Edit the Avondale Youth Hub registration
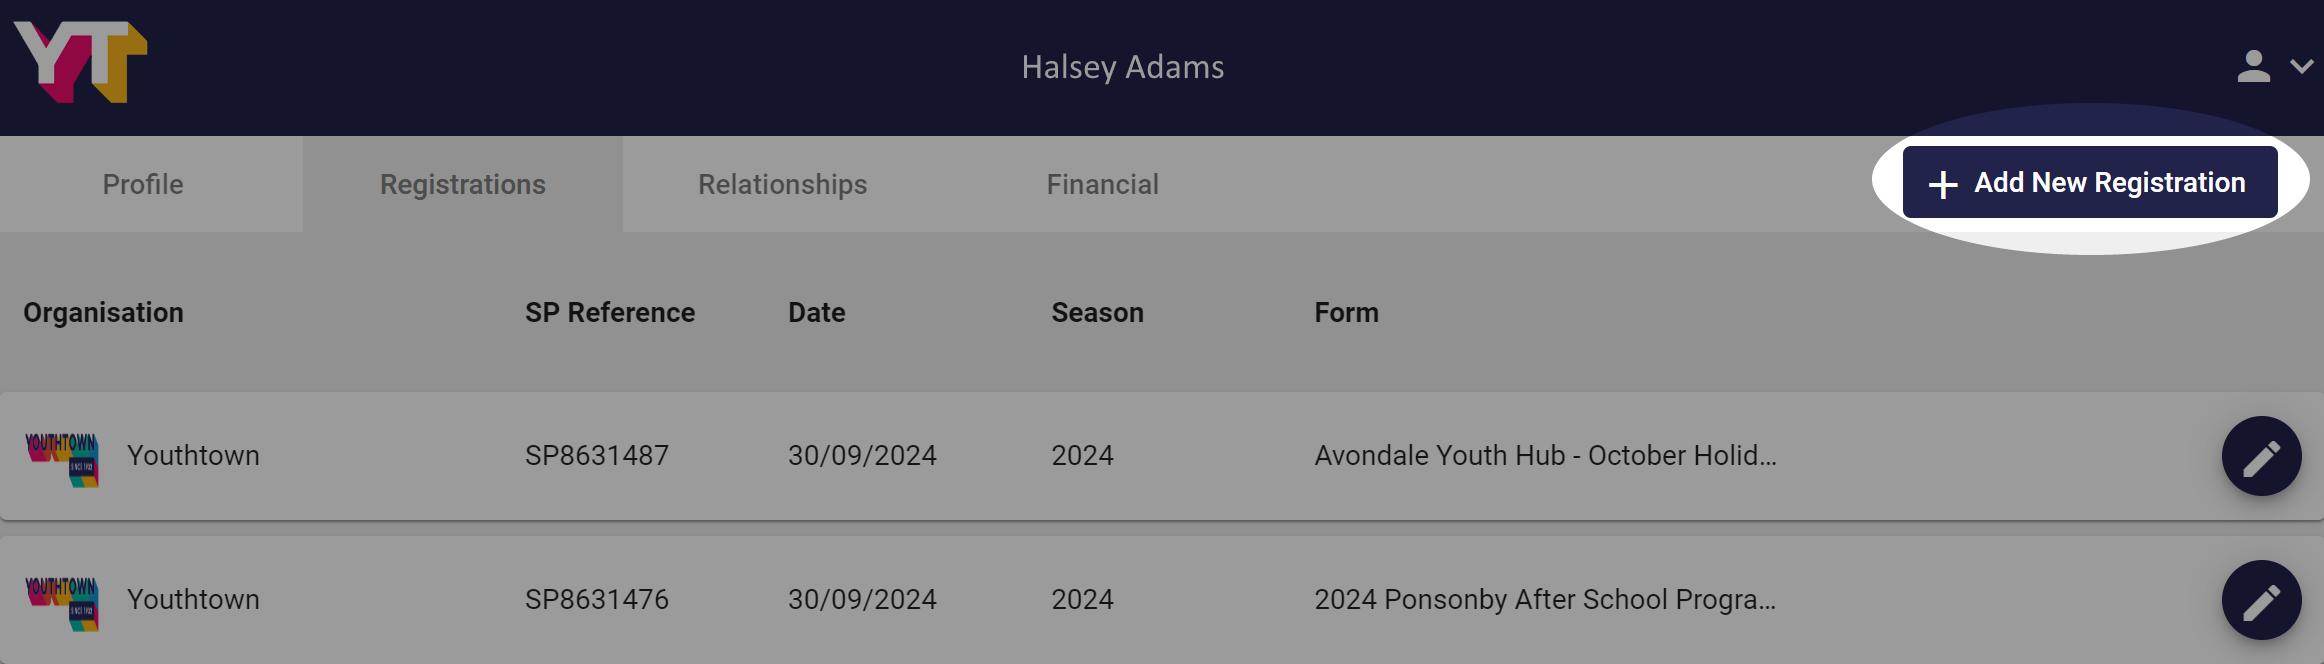2324x664 pixels. [2261, 456]
